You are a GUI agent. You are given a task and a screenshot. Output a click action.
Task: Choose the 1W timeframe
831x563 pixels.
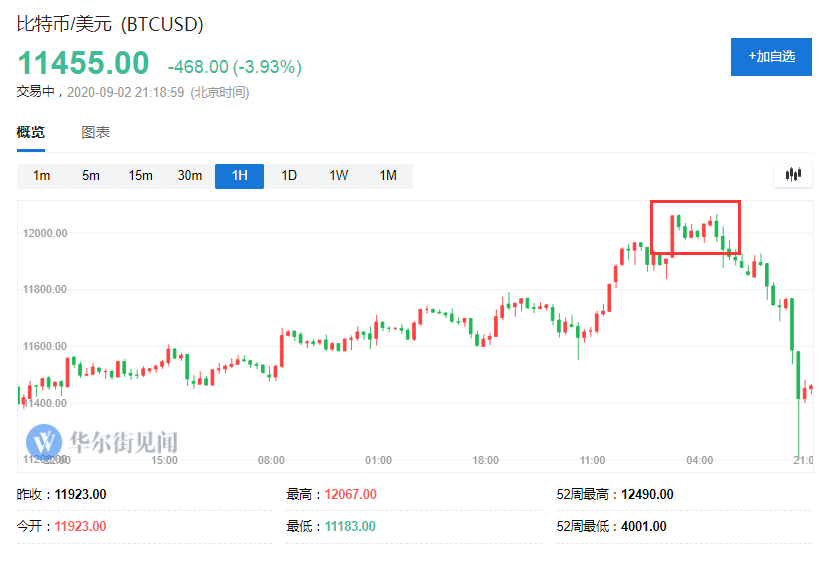339,176
